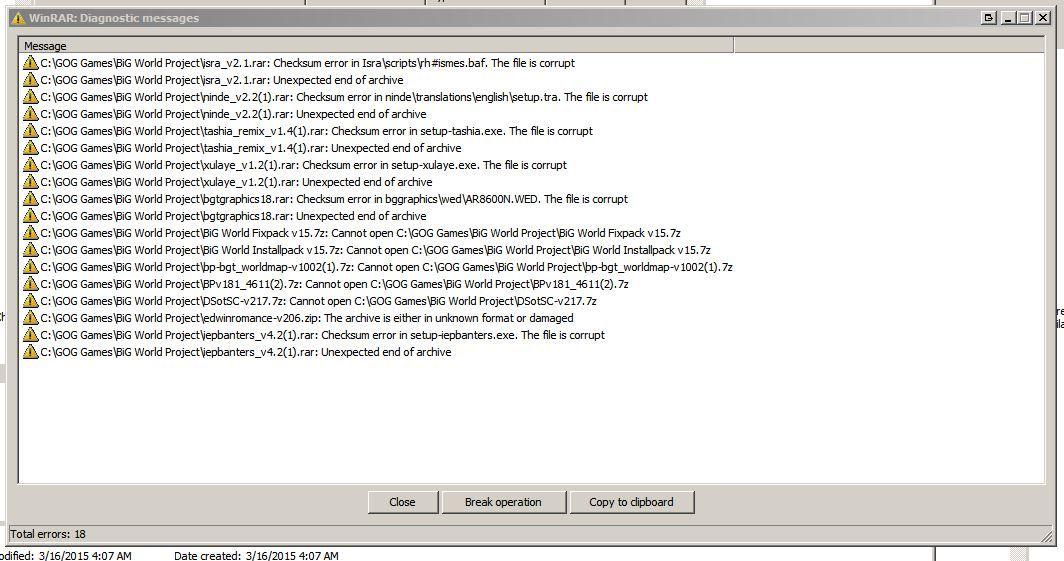Click the WinRAR title bar warning icon
Viewport: 1064px width, 561px height.
(18, 18)
